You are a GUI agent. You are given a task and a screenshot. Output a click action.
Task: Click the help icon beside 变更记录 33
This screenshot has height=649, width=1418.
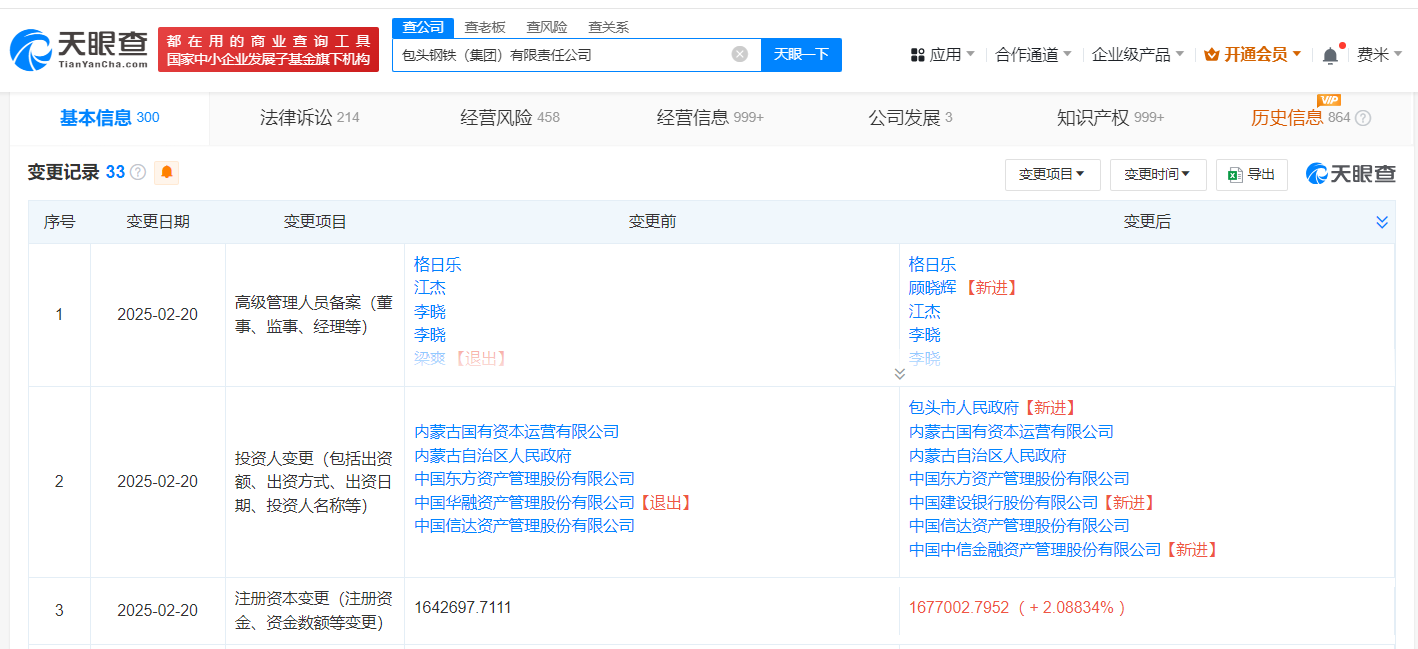point(138,172)
